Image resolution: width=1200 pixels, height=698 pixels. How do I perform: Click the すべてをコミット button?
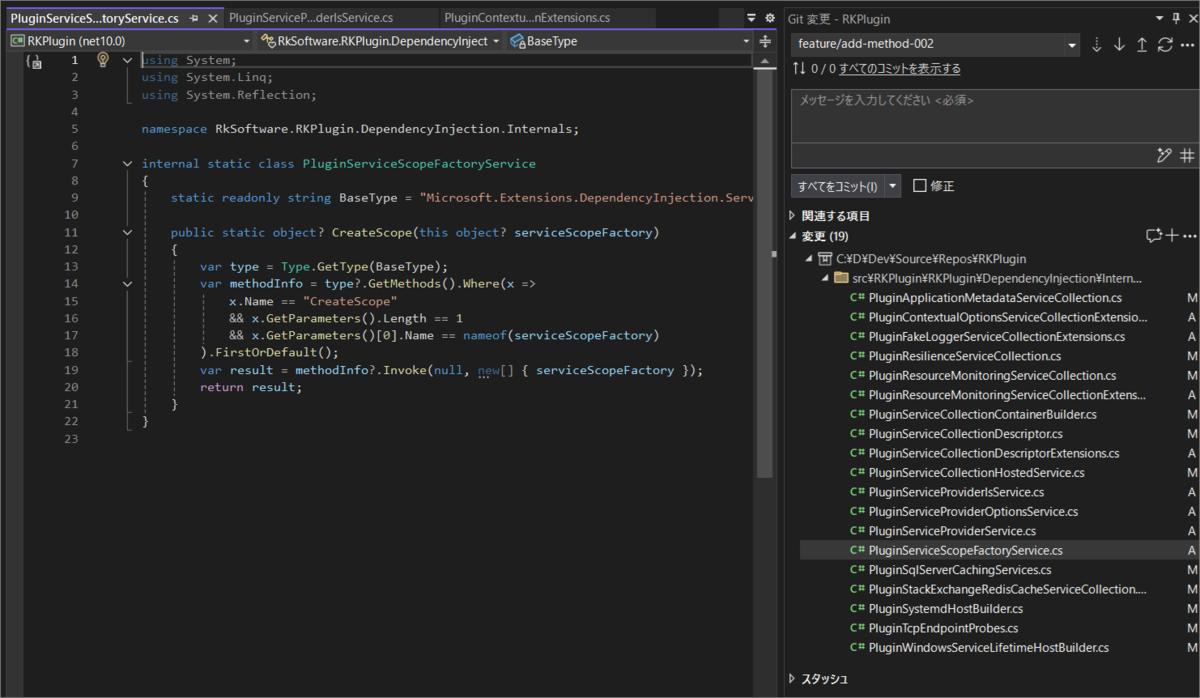[x=837, y=186]
